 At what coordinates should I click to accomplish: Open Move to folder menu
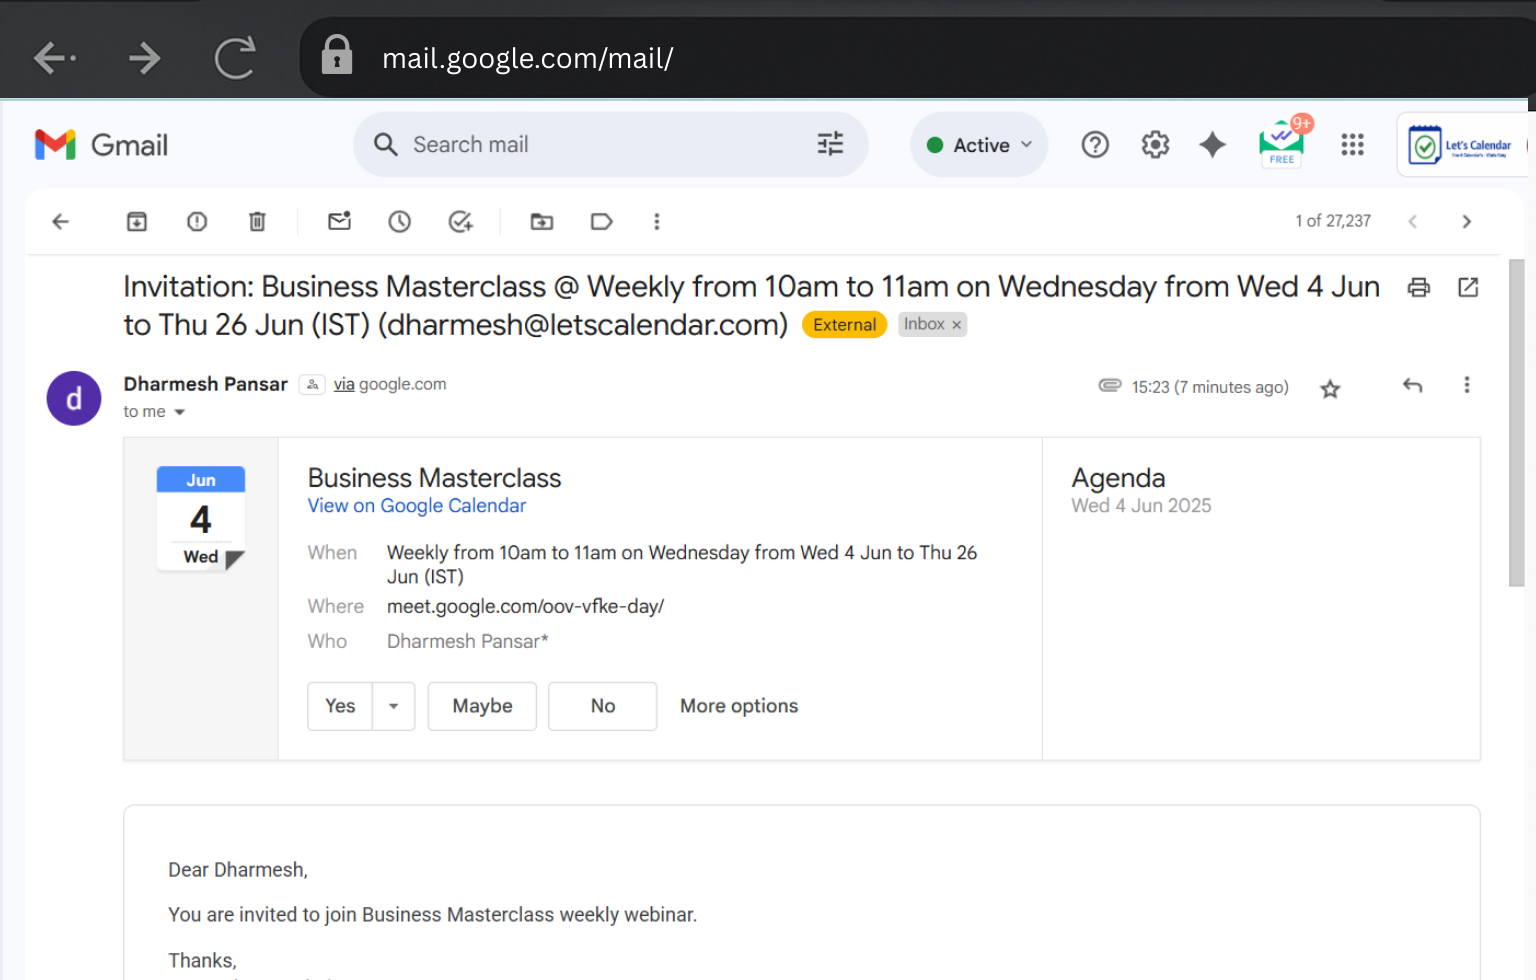(x=542, y=222)
